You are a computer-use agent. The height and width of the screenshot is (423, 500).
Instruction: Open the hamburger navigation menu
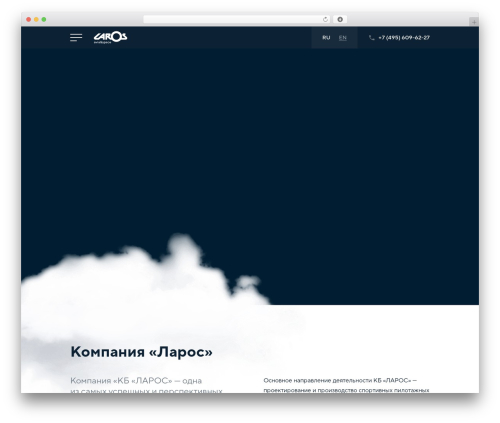tap(76, 37)
